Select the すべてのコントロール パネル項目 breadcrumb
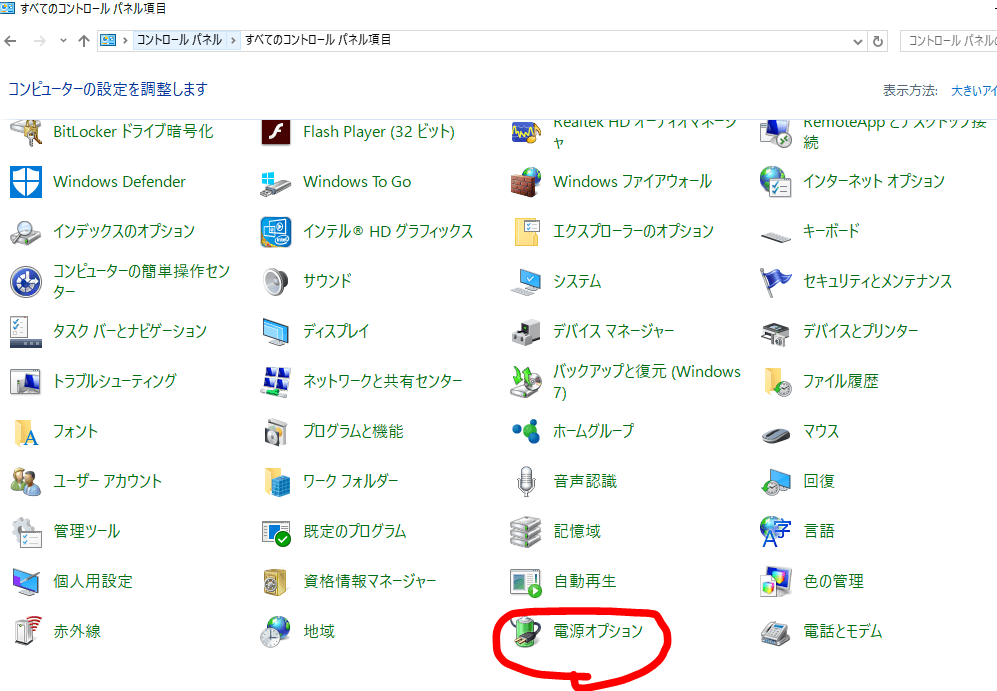 (x=318, y=40)
